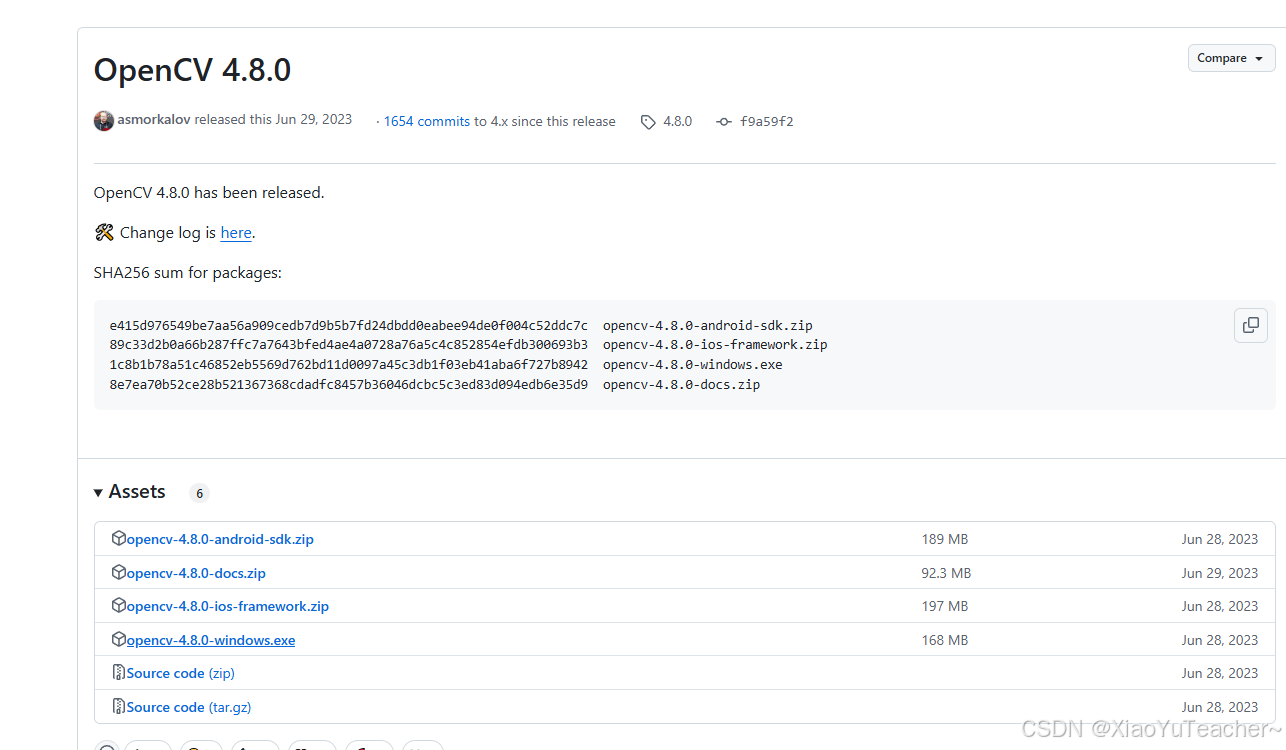Download opencv-4.8.0-ios-framework.zip asset
This screenshot has height=750, width=1286.
[228, 606]
